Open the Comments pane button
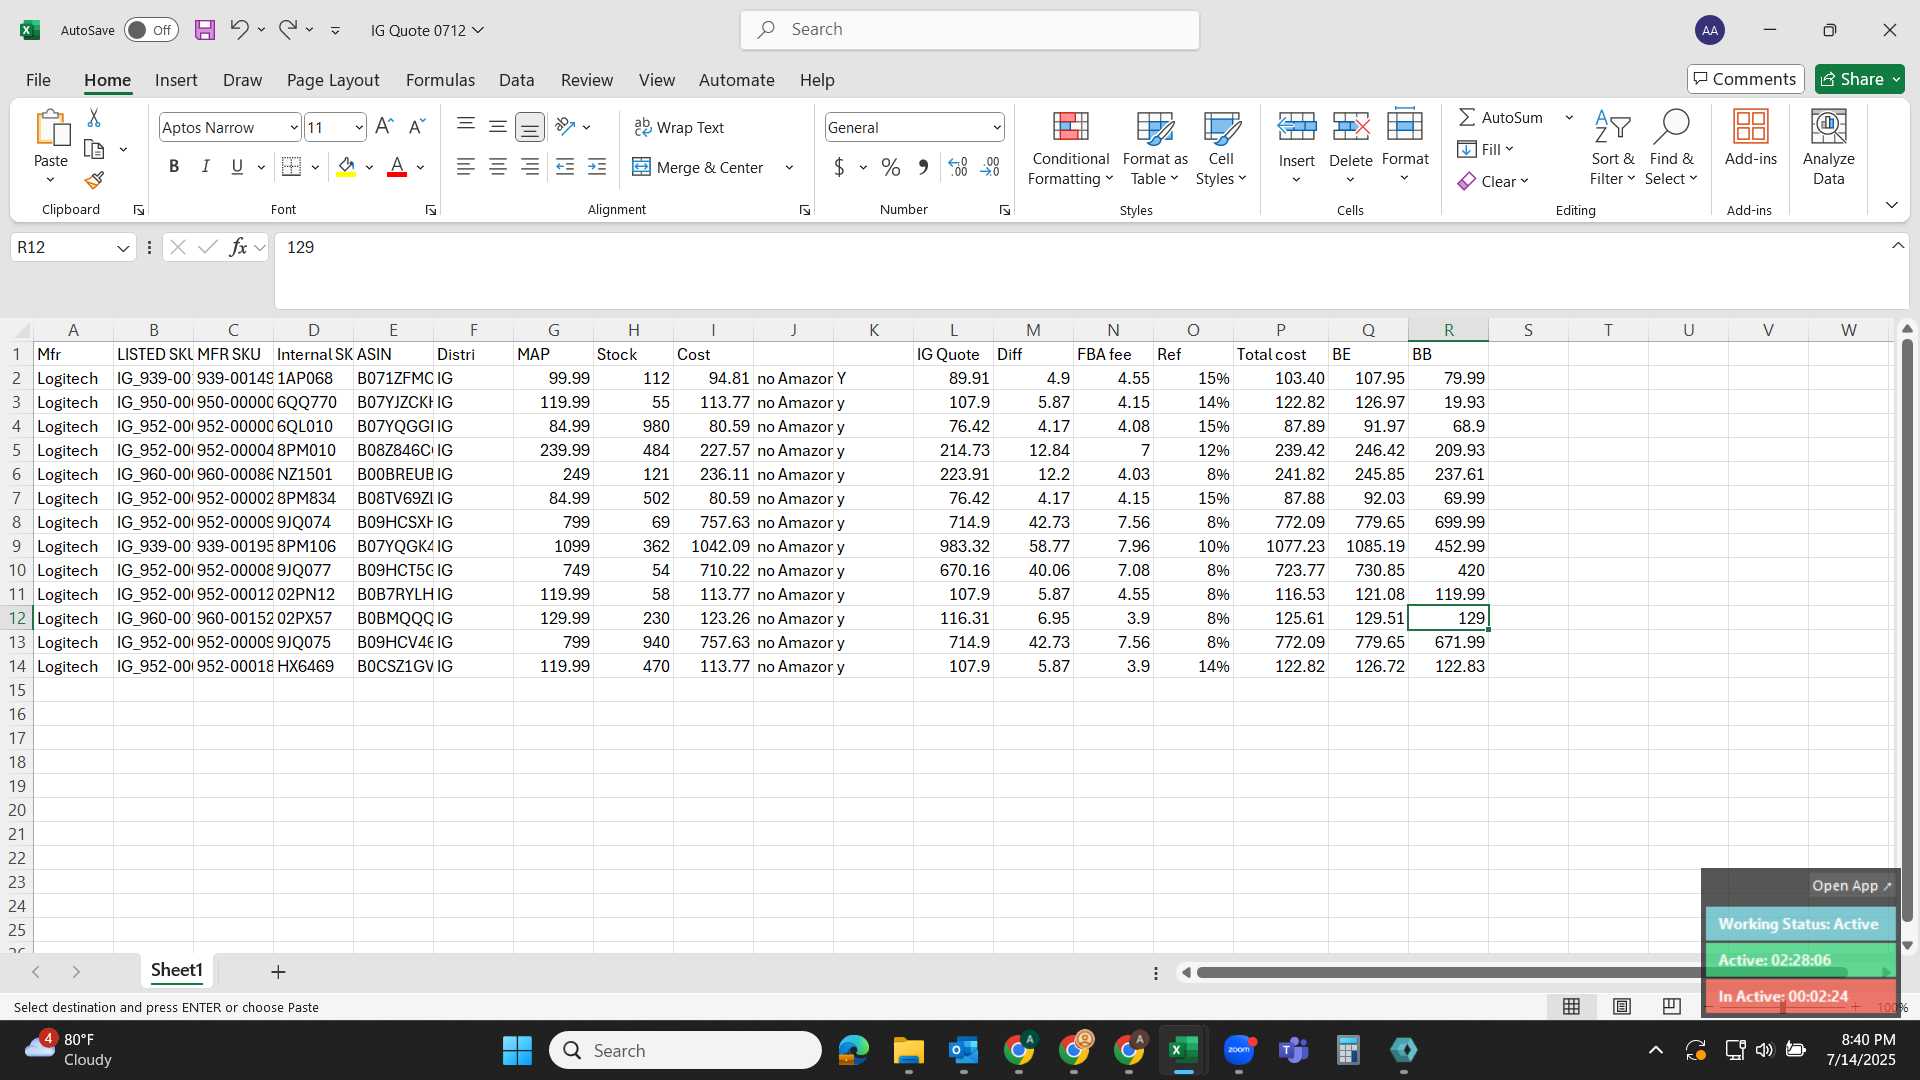The image size is (1920, 1080). click(x=1745, y=79)
